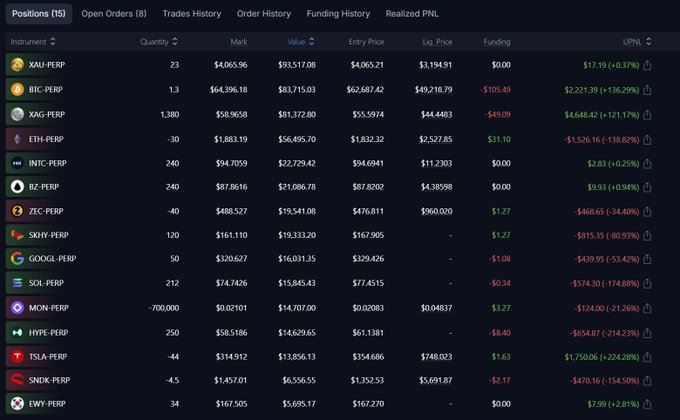The image size is (680, 420).
Task: Select EWY-PERP value $5,695.17
Action: [x=299, y=404]
